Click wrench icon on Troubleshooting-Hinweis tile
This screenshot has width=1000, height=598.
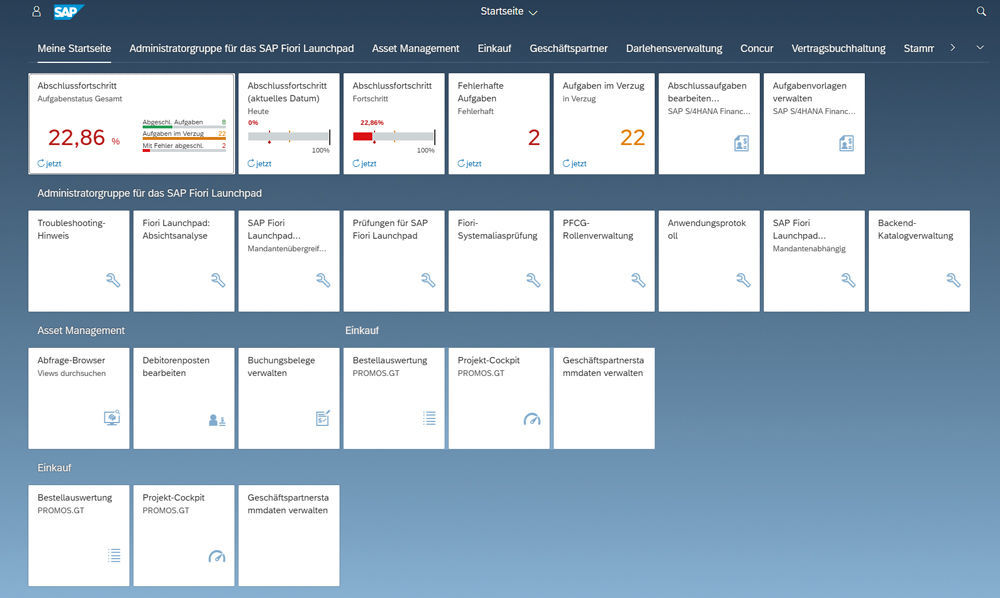[x=113, y=281]
